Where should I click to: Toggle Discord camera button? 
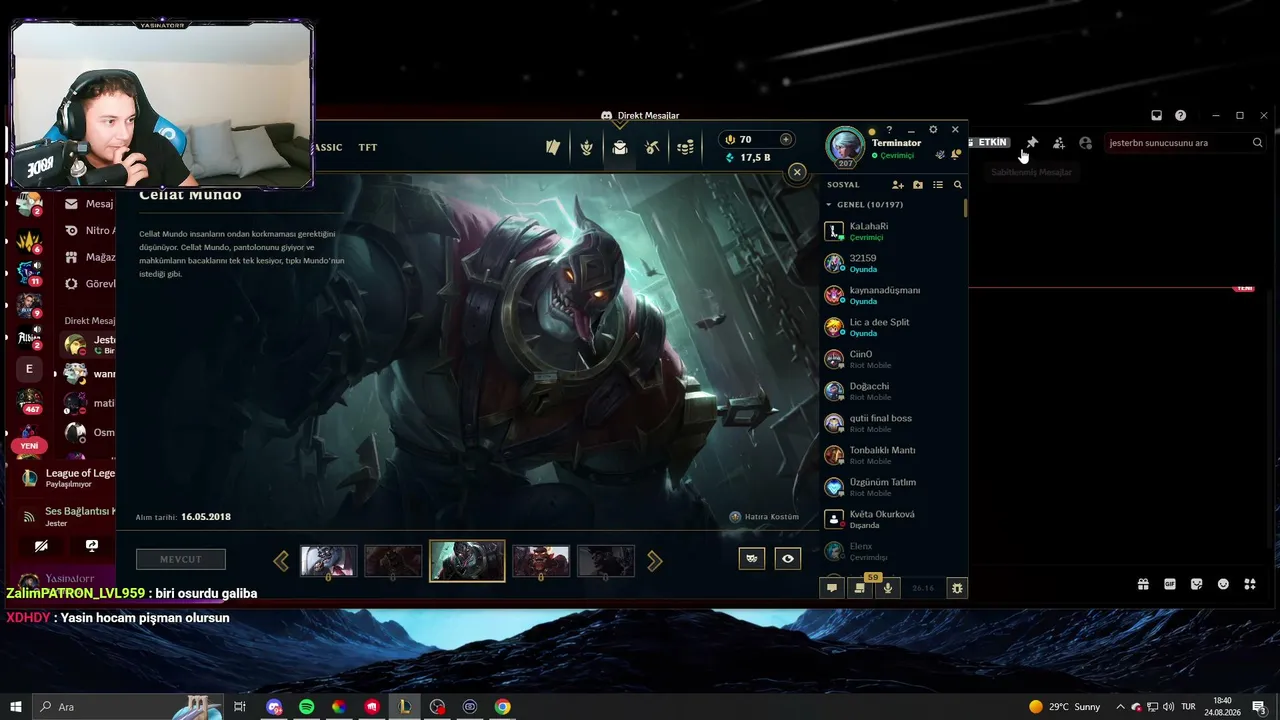(41, 546)
